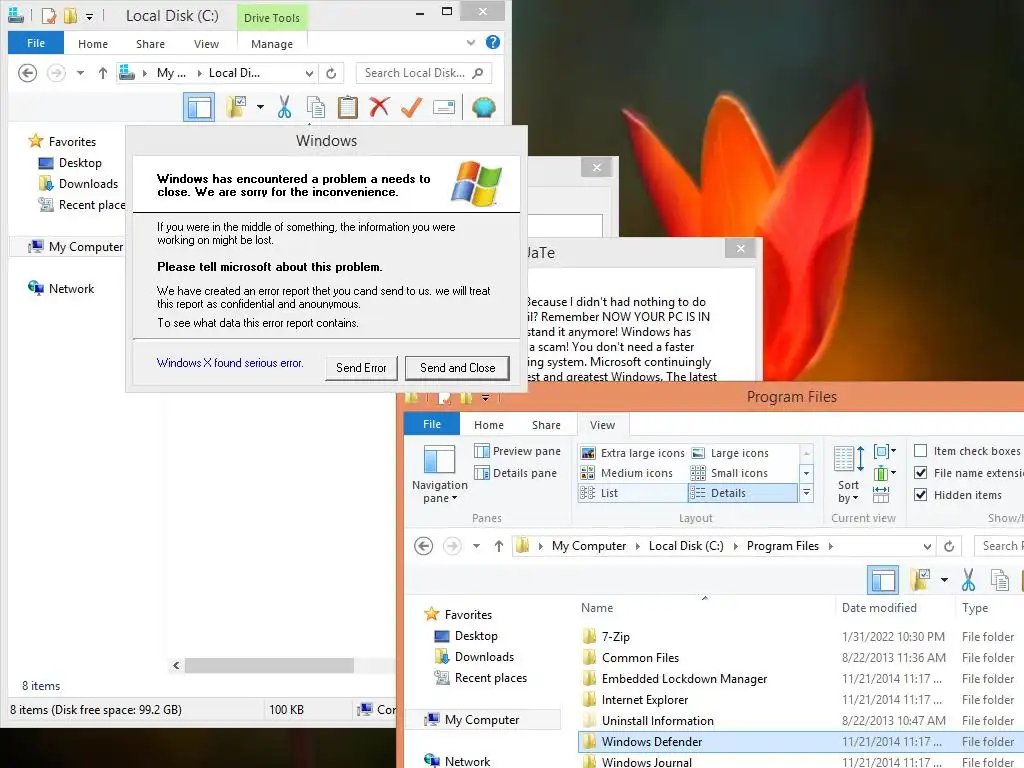Select My Computer in Program Files navigation tree

482,720
